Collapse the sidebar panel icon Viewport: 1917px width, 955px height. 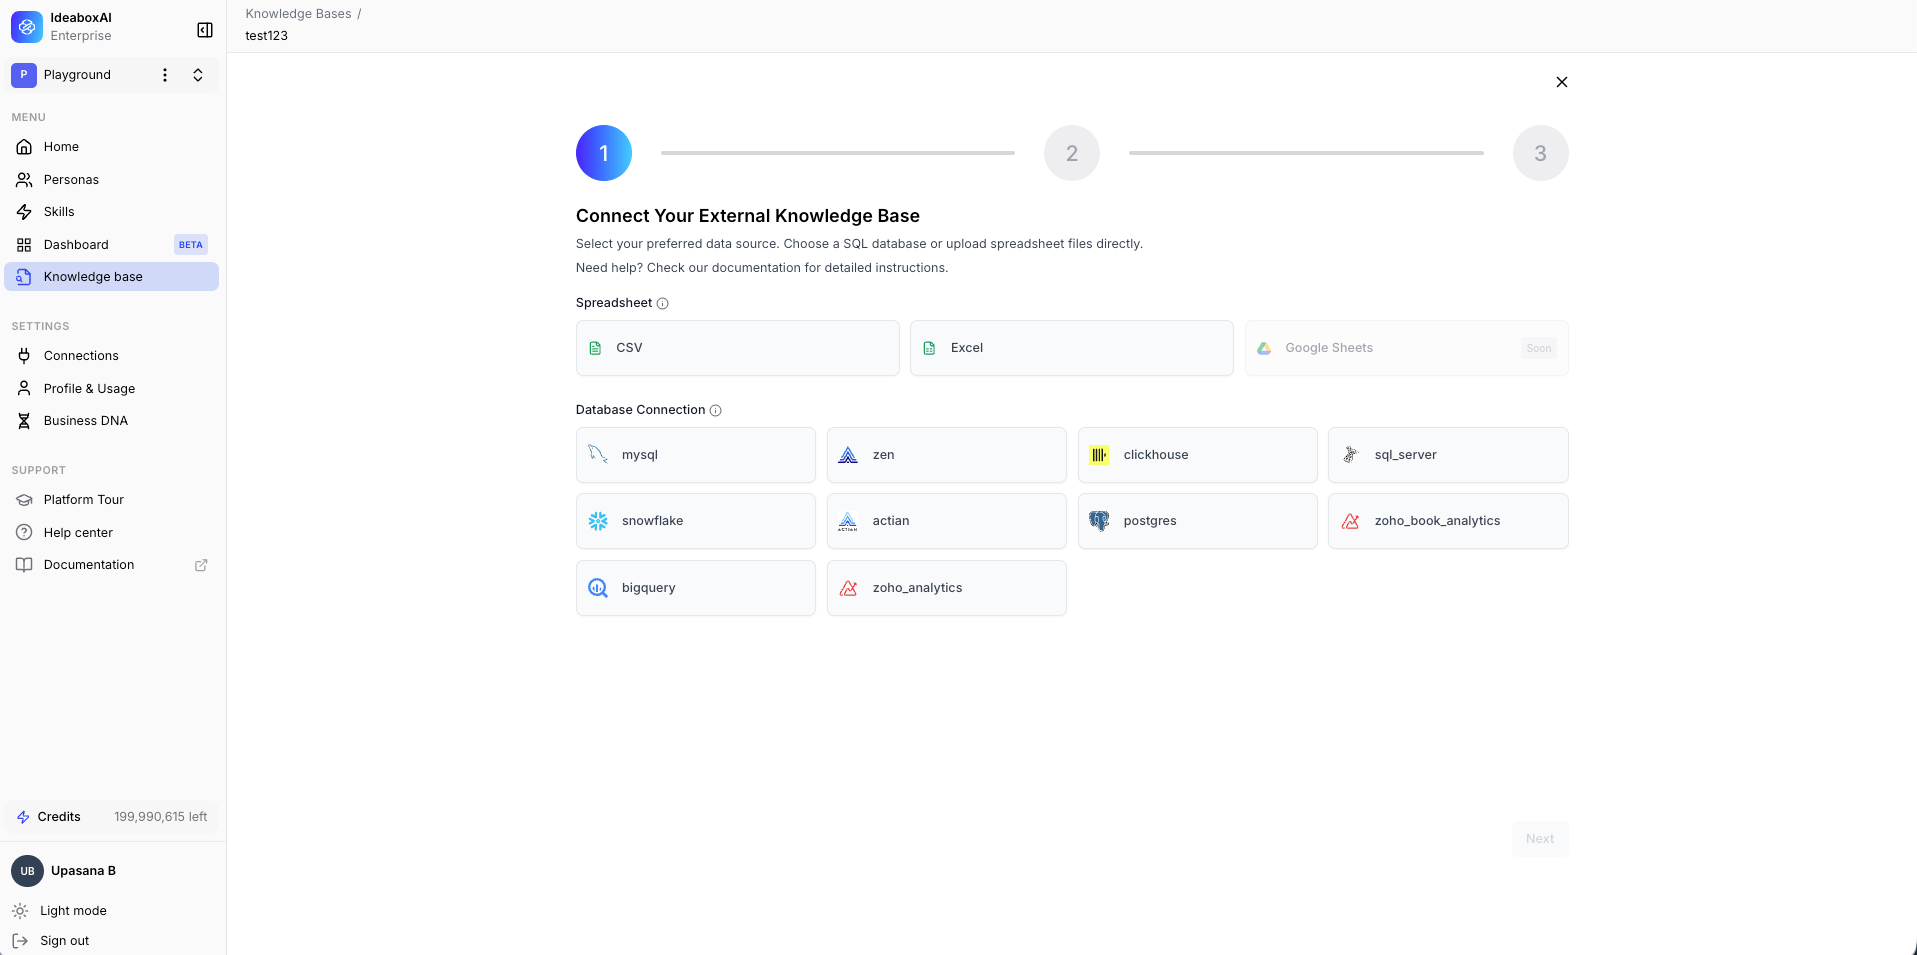[x=205, y=30]
